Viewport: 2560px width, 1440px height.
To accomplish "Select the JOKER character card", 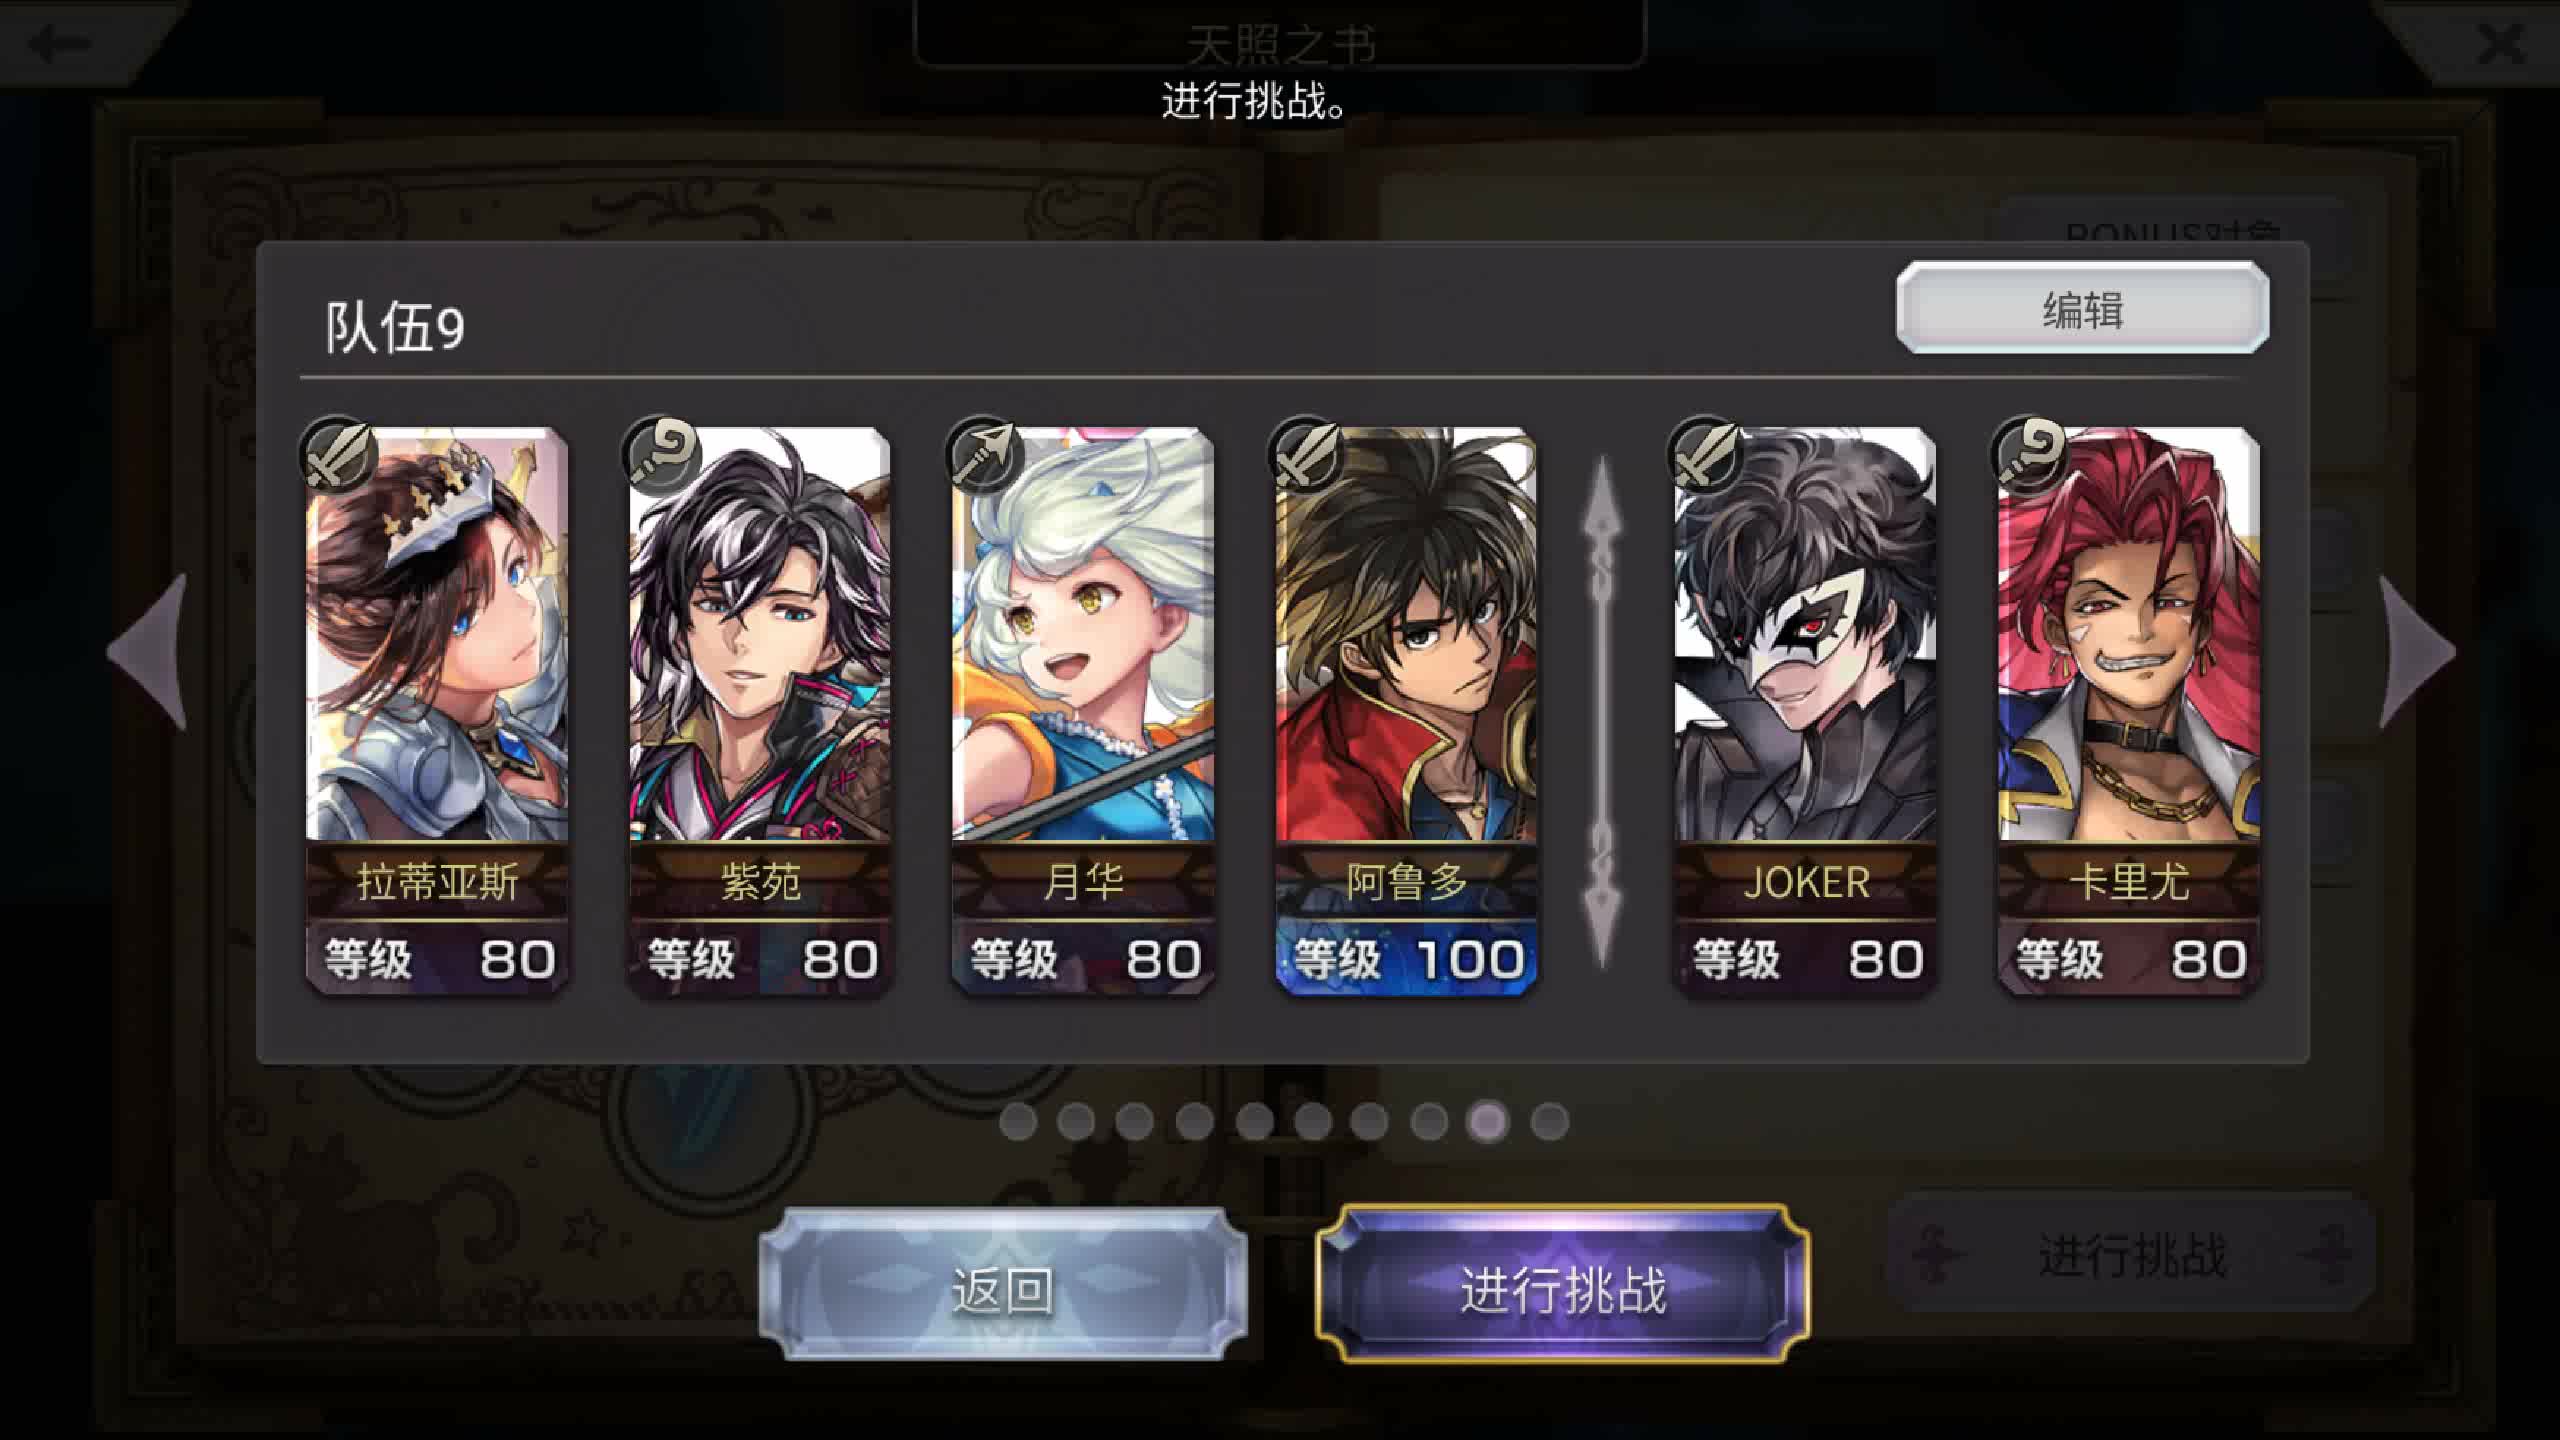I will coord(1806,710).
